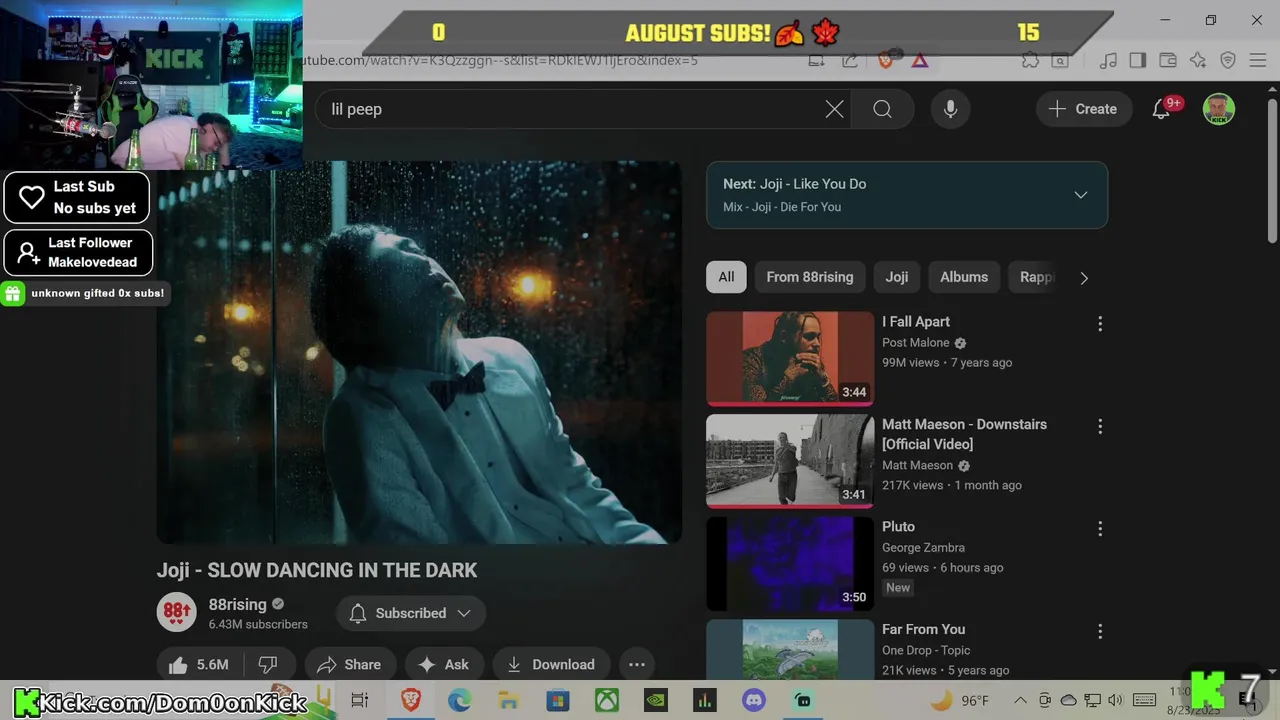Click the volume icon in system tray
The width and height of the screenshot is (1280, 720).
[1116, 700]
